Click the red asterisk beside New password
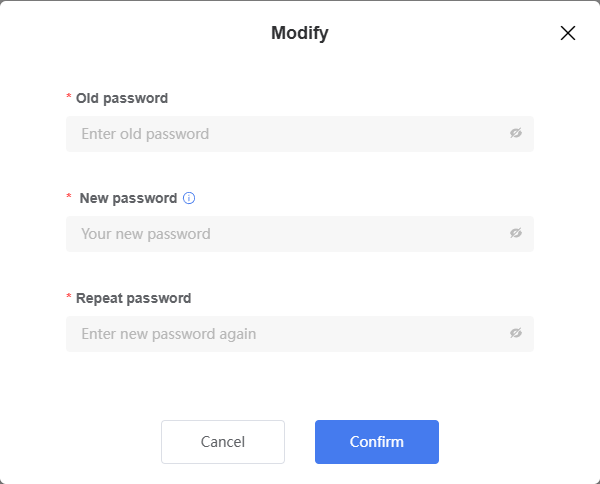This screenshot has height=484, width=600. coord(69,196)
